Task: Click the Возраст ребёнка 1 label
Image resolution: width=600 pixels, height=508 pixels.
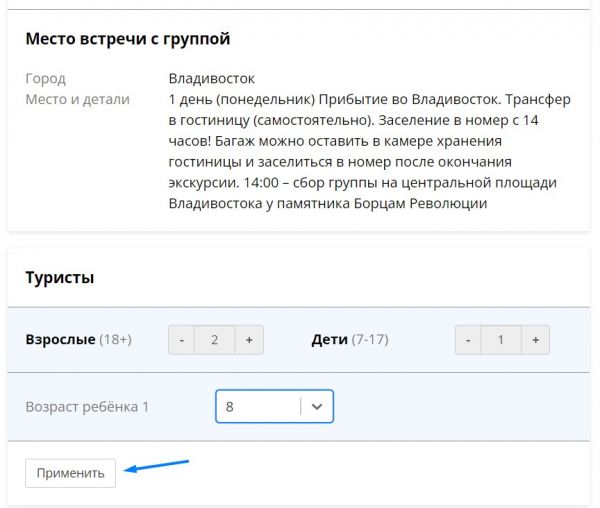Action: click(x=87, y=407)
